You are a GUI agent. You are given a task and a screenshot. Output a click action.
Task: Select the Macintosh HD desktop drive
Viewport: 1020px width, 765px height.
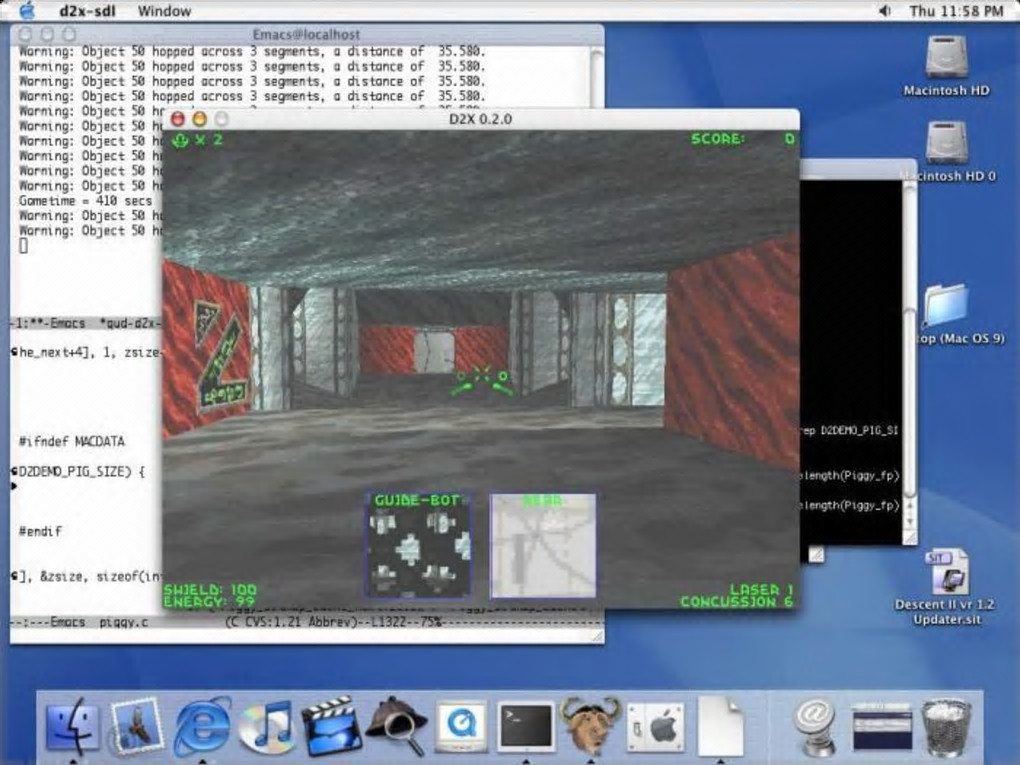[946, 66]
